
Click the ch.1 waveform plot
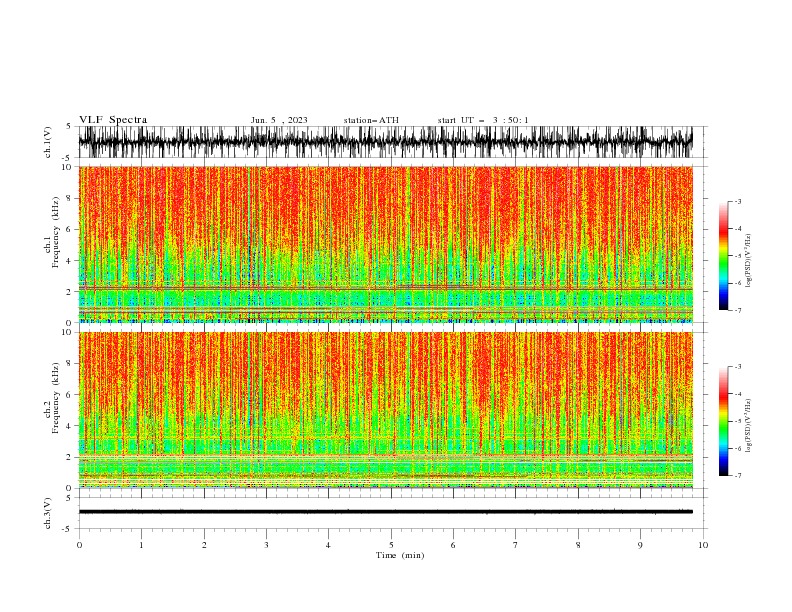(x=385, y=142)
